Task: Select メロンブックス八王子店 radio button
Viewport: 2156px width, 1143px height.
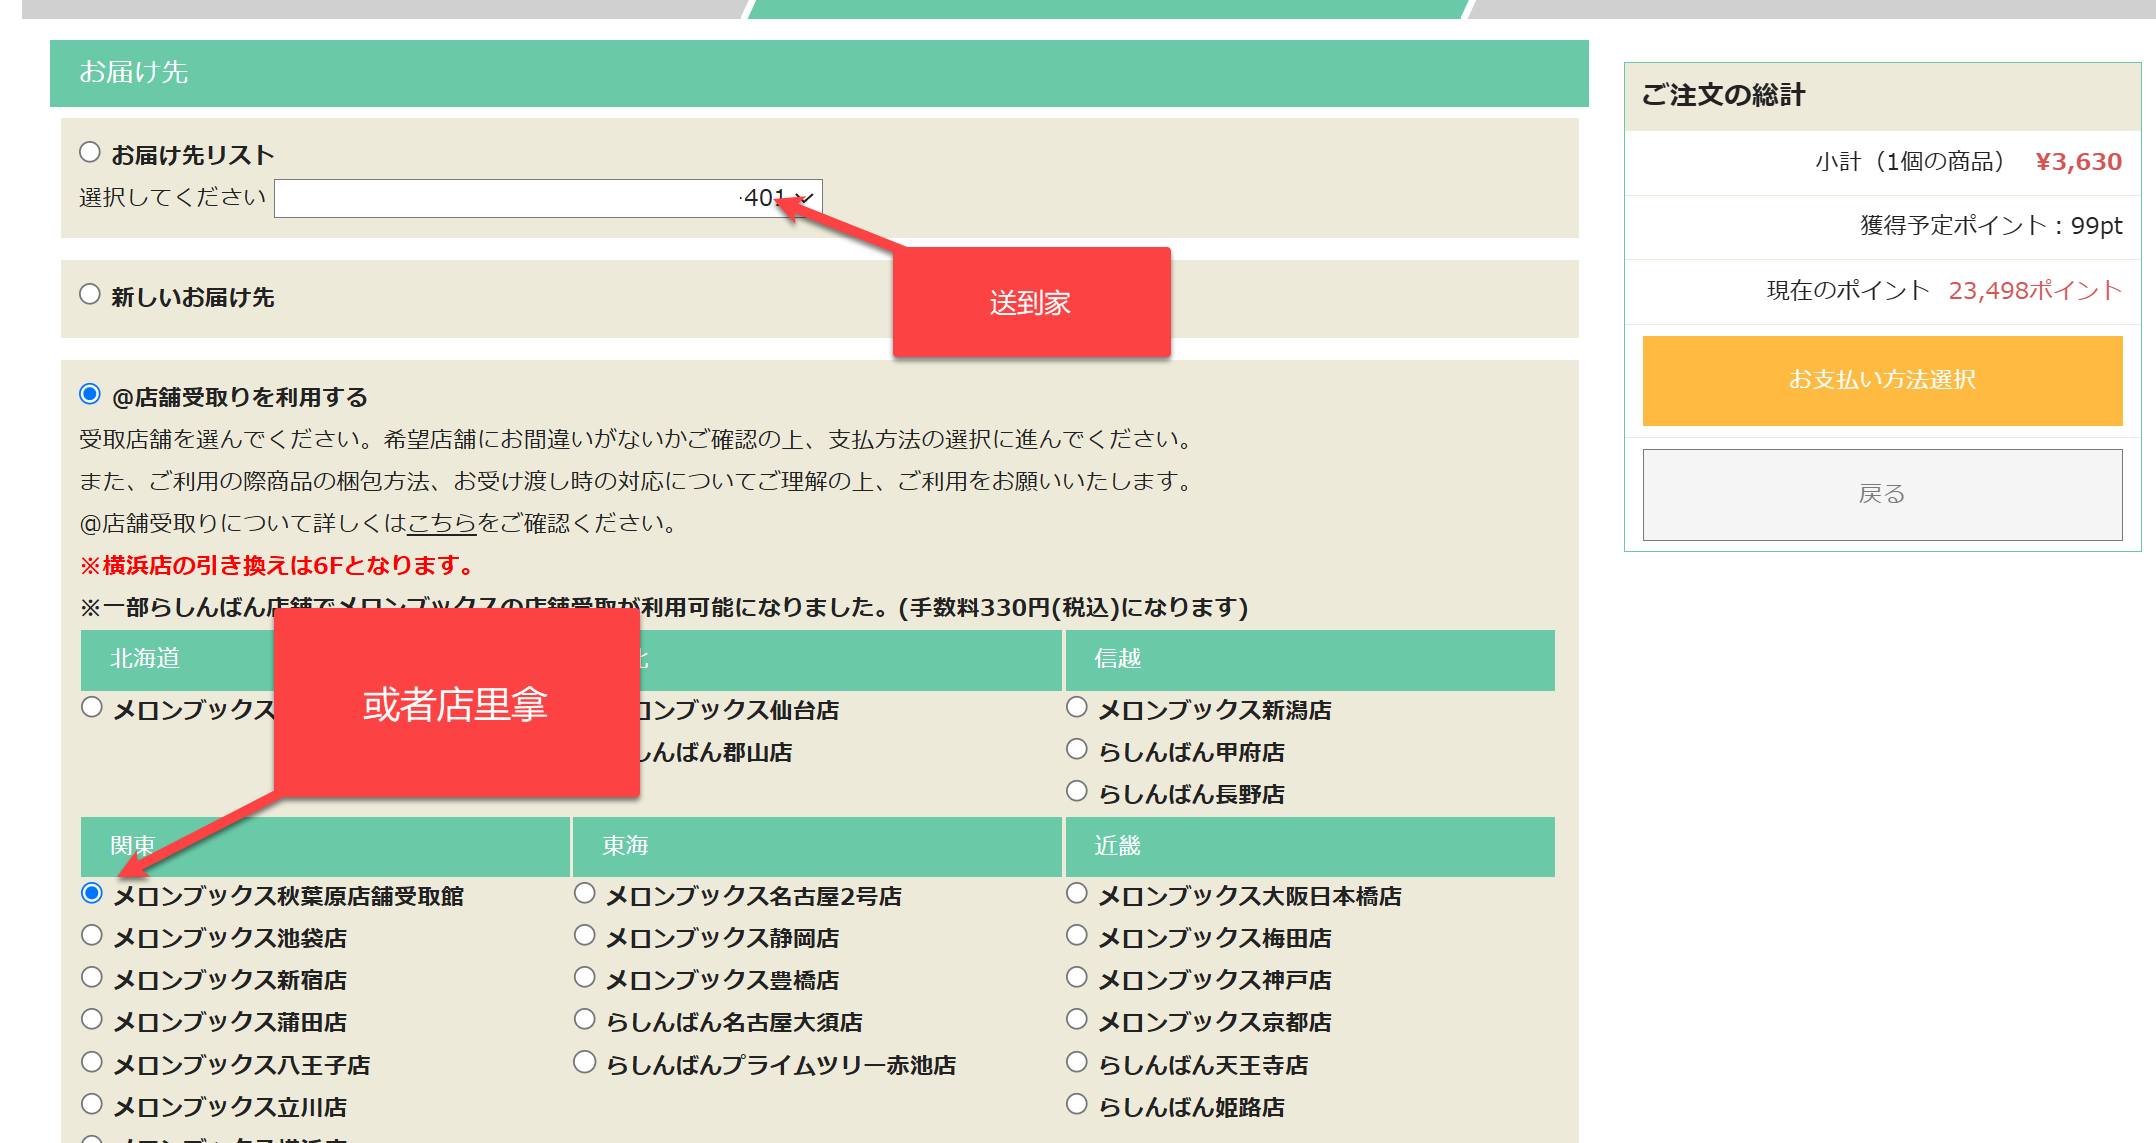Action: coord(92,1063)
